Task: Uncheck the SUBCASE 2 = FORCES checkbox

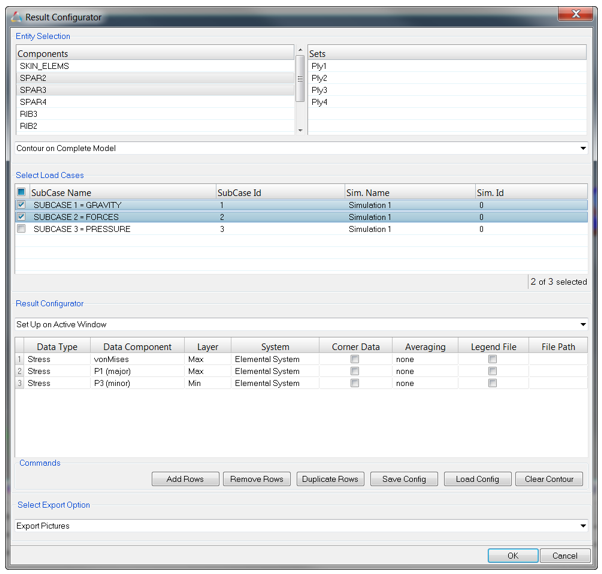Action: click(x=22, y=217)
